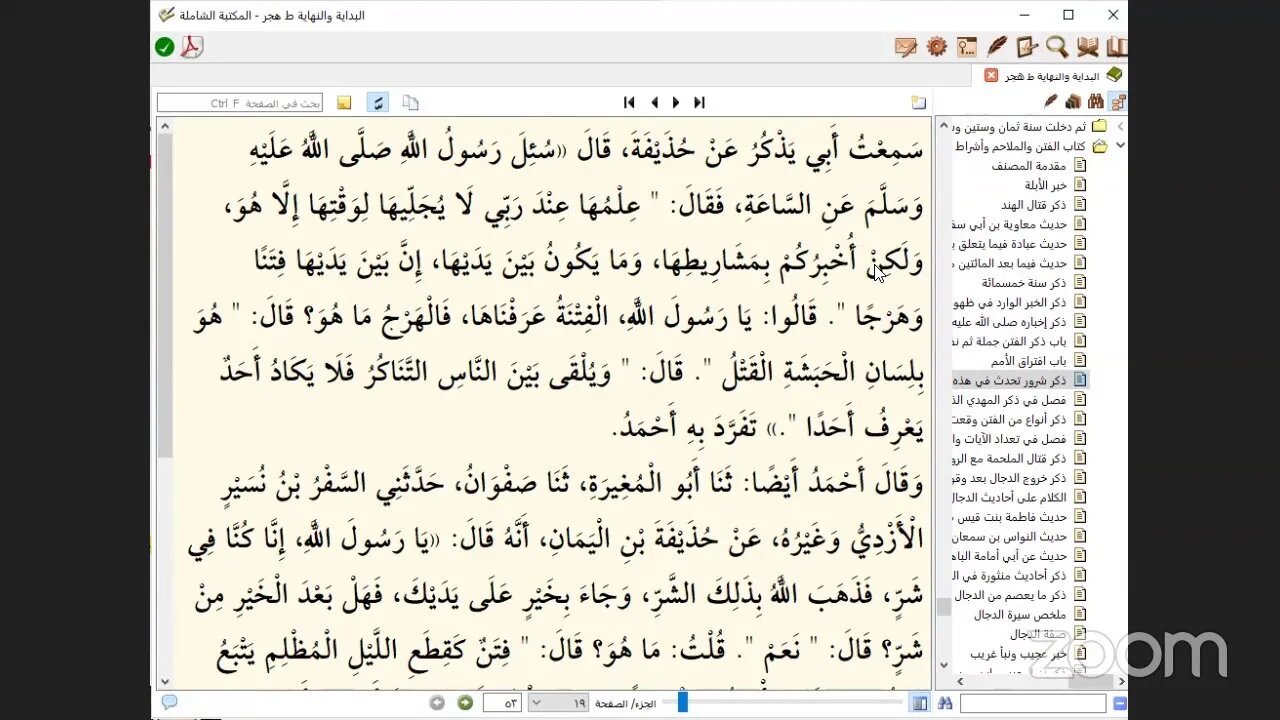Click the blue minus button at bottom right
1280x720 pixels.
1120,703
